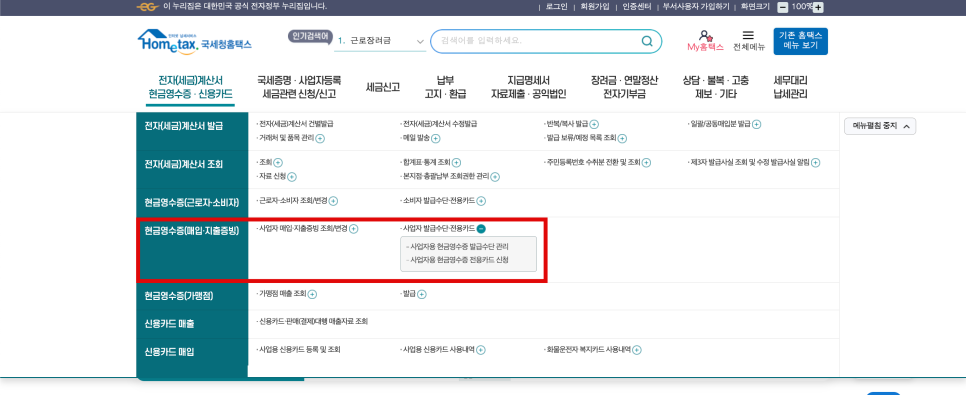Click 회원가입 link
The width and height of the screenshot is (966, 395).
coord(595,7)
